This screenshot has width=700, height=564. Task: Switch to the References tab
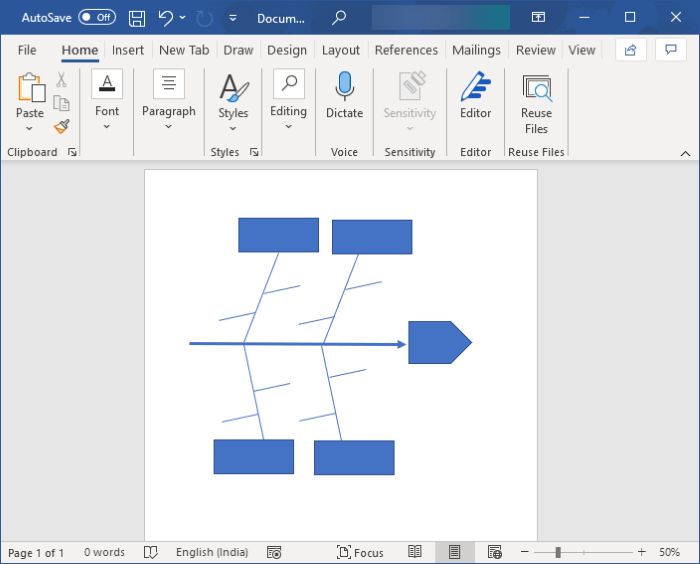pos(406,50)
